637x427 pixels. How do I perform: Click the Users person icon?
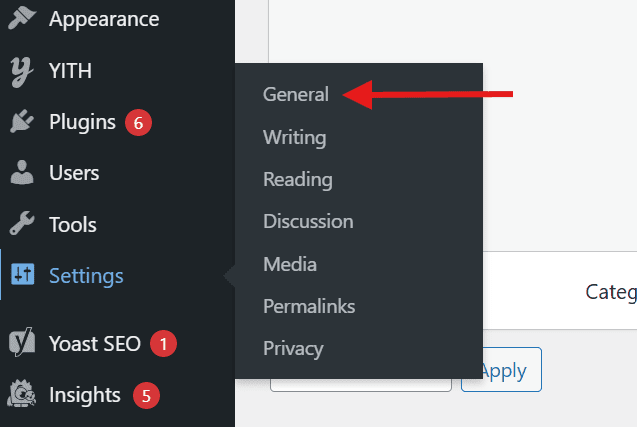point(21,173)
